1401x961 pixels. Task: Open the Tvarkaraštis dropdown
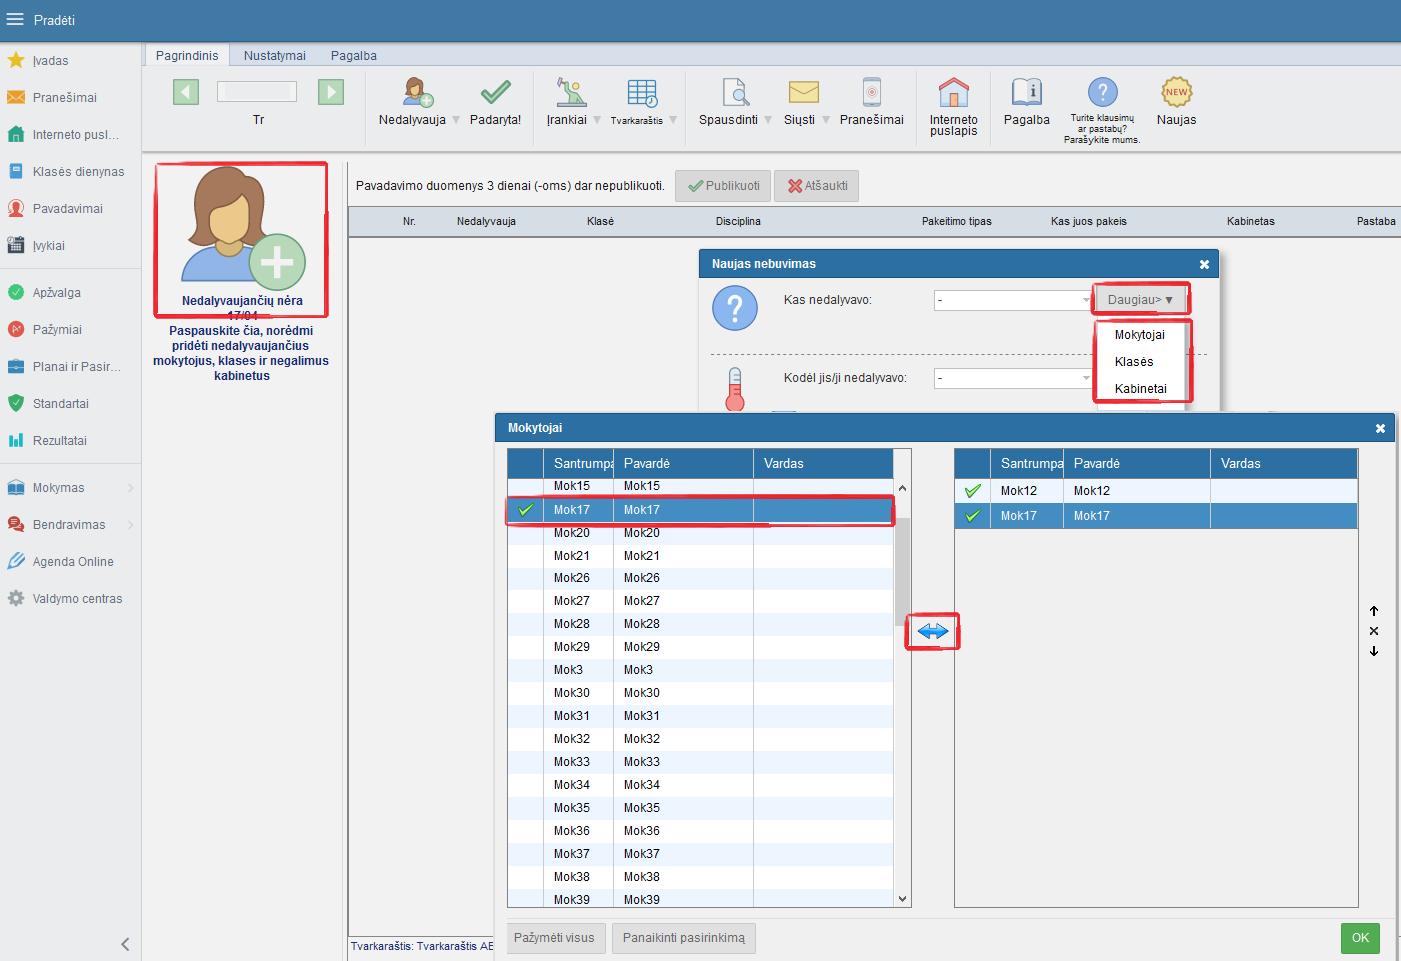673,120
